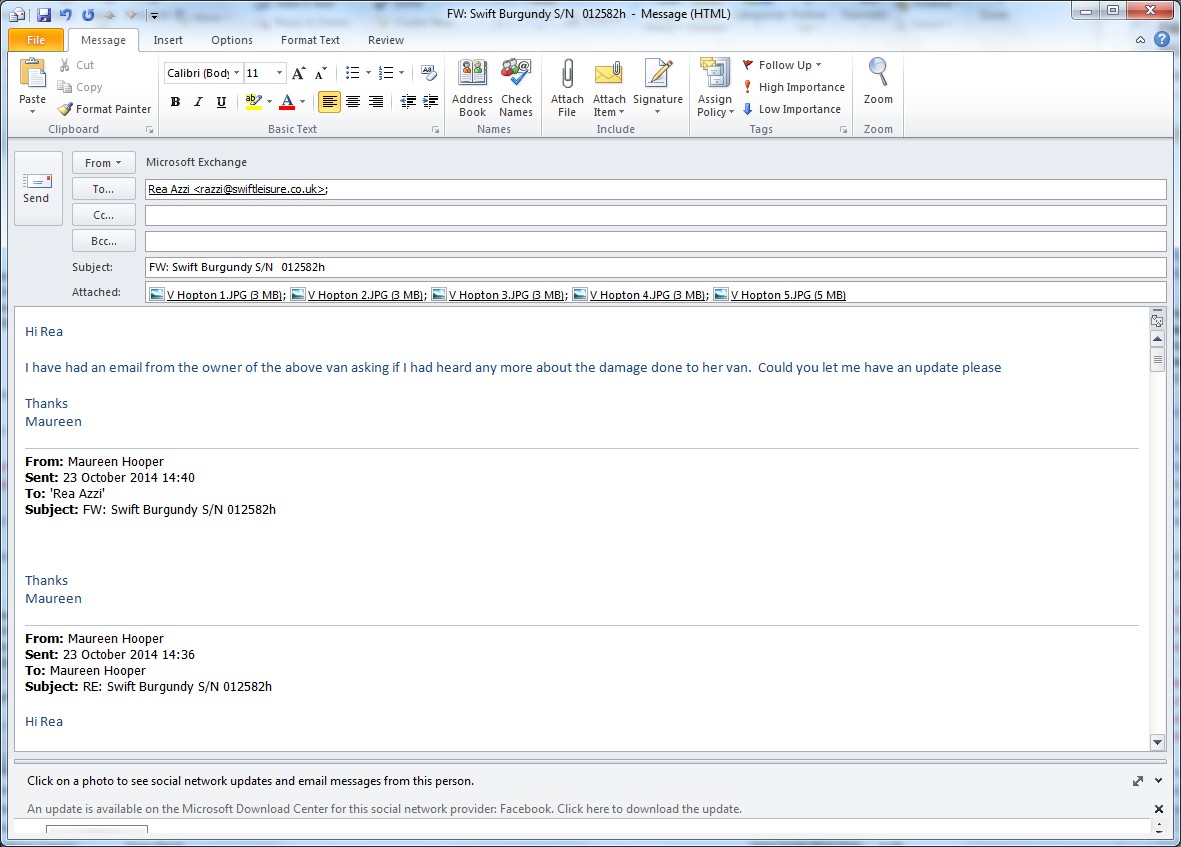Open attachment V Hopton 3.JPG
The width and height of the screenshot is (1181, 847).
click(499, 295)
